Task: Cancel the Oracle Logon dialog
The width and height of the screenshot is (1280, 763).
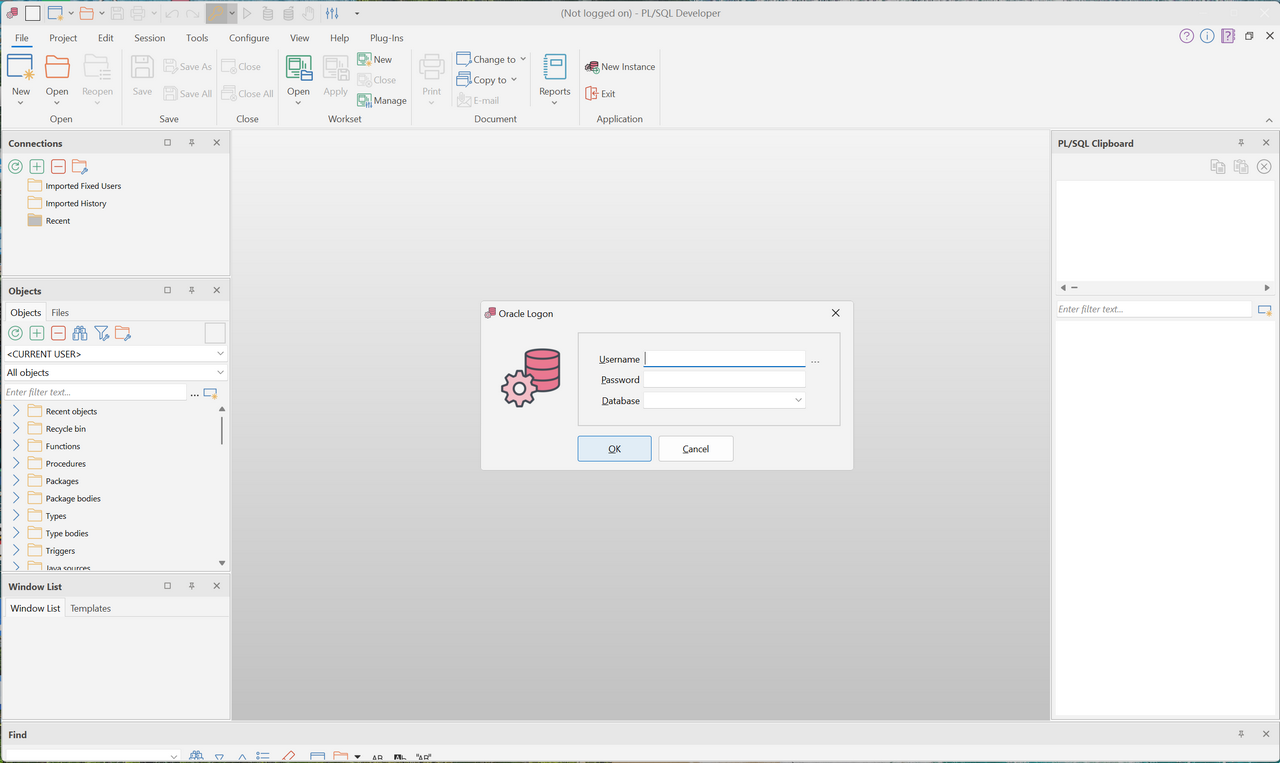Action: coord(695,448)
